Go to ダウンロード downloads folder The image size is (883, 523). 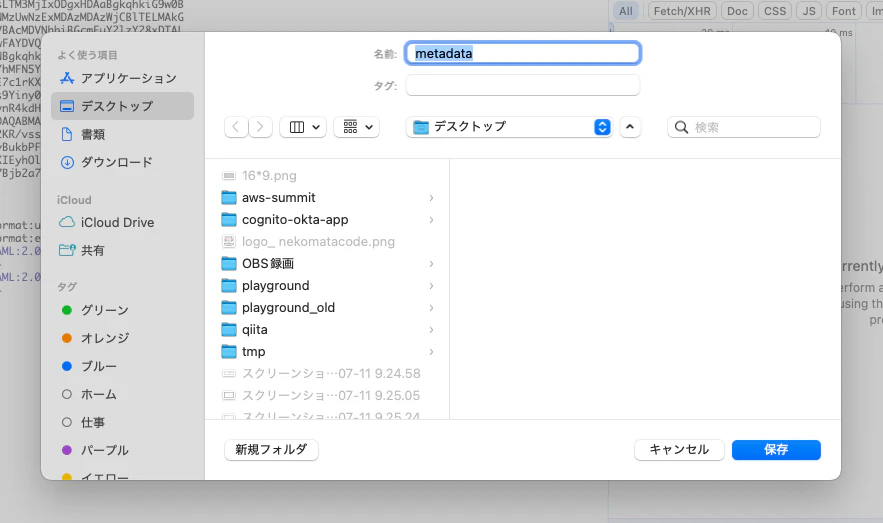pos(122,162)
